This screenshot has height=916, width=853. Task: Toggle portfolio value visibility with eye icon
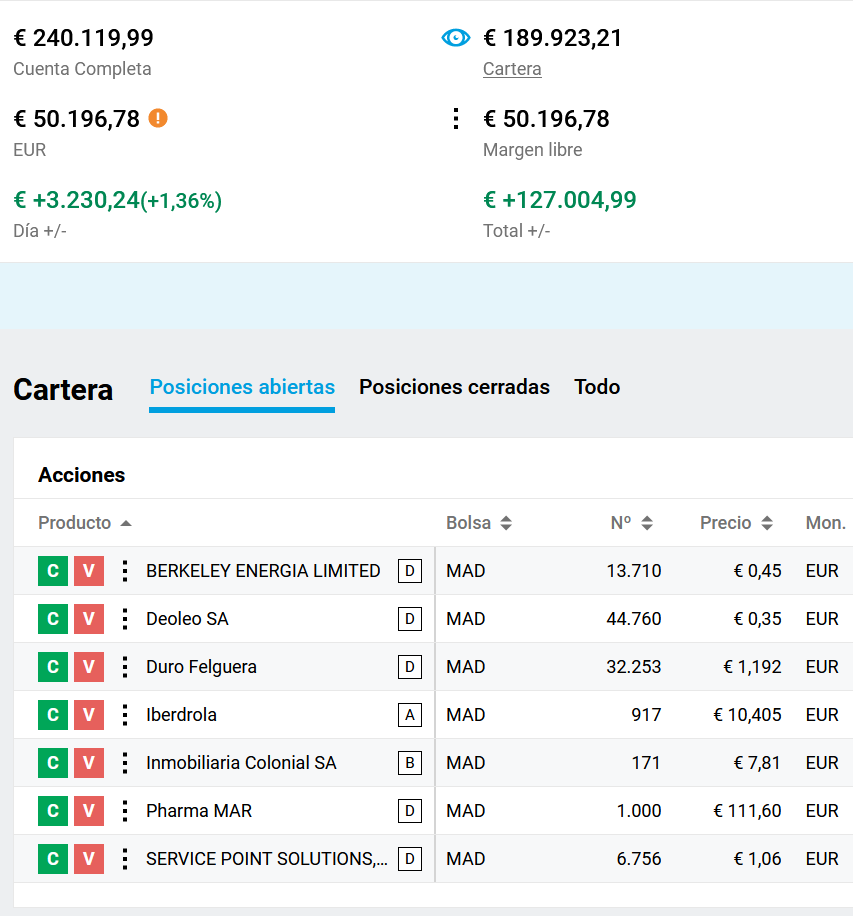(x=455, y=38)
